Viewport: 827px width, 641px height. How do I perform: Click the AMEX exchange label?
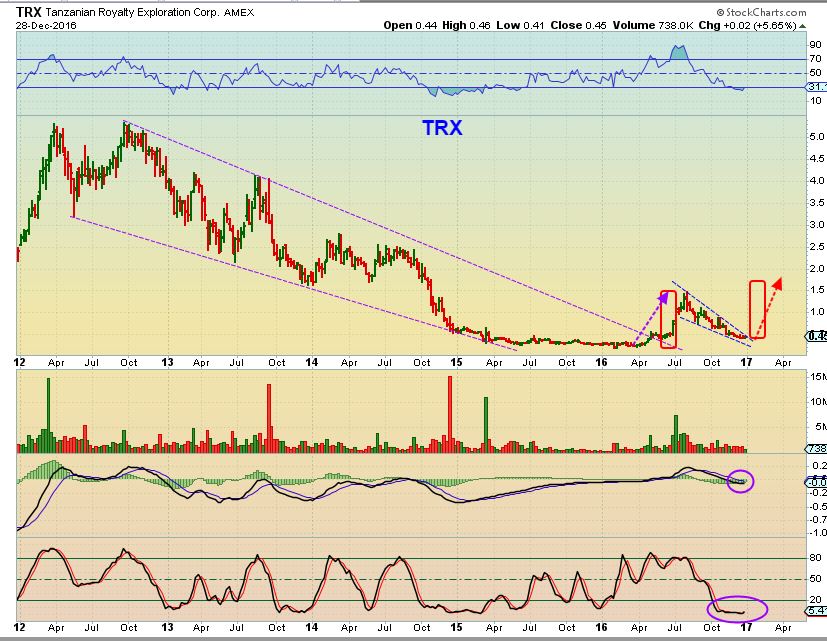pyautogui.click(x=239, y=13)
